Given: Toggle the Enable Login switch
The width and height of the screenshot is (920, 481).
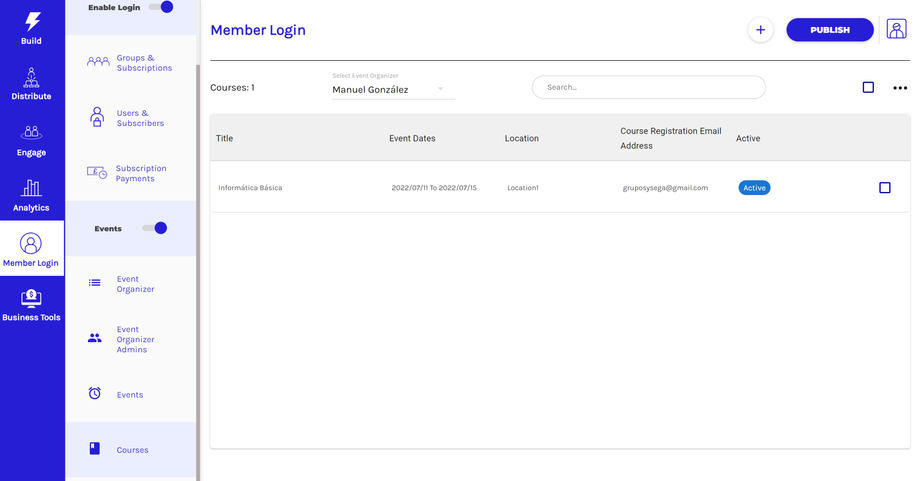Looking at the screenshot, I should point(161,7).
